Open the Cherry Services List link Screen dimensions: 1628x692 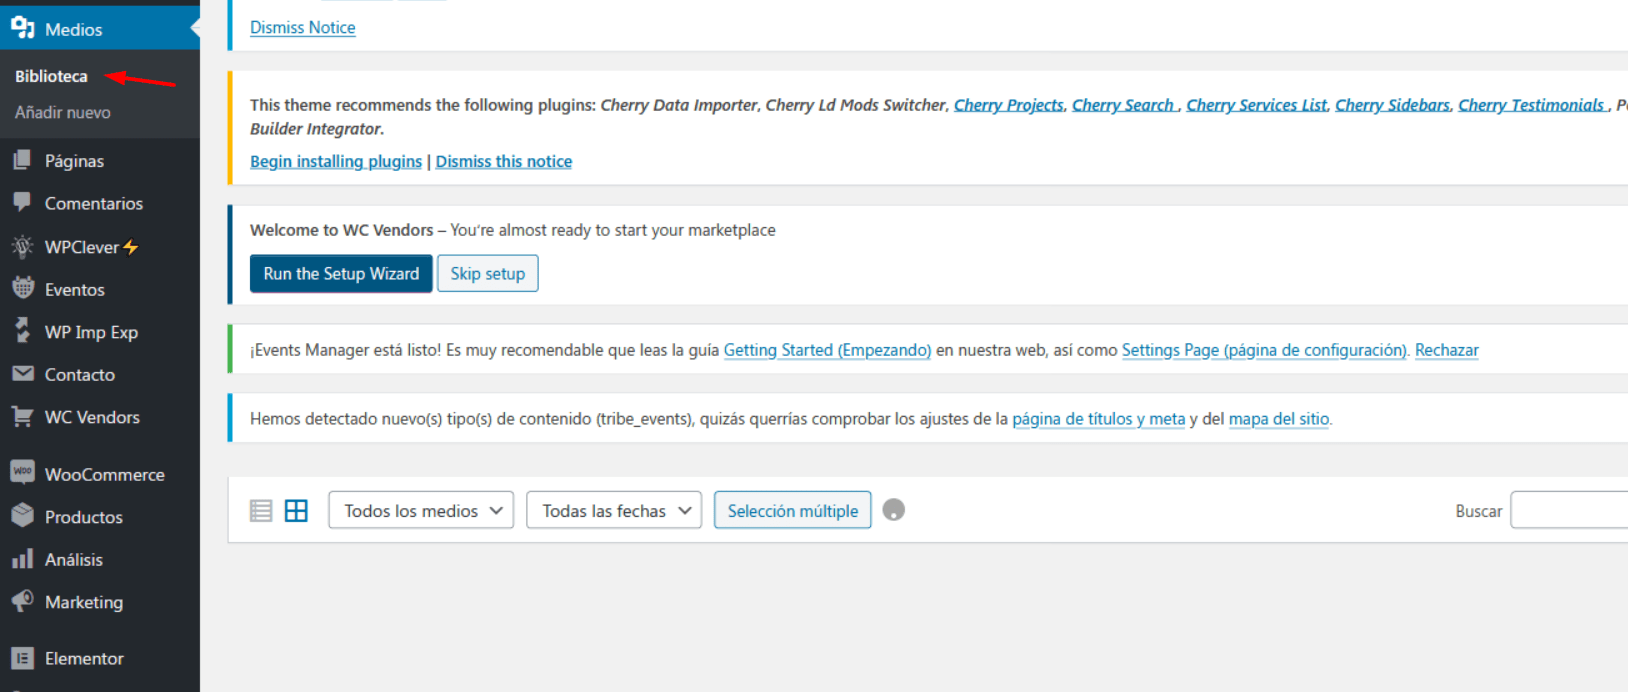[x=1256, y=105]
